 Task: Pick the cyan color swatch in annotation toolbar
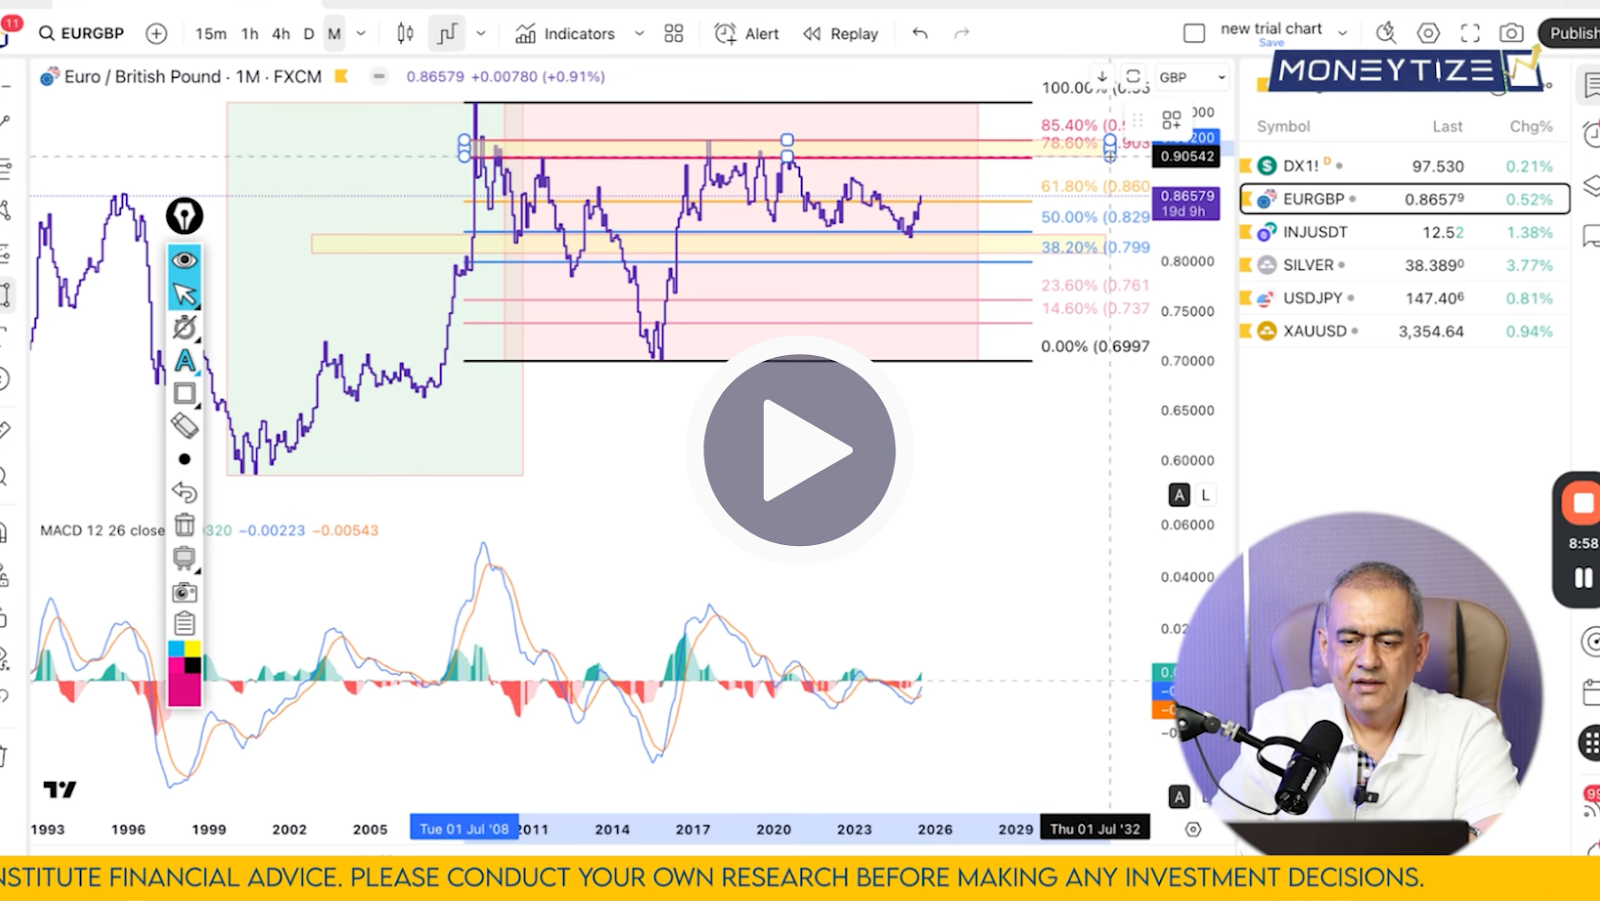176,649
